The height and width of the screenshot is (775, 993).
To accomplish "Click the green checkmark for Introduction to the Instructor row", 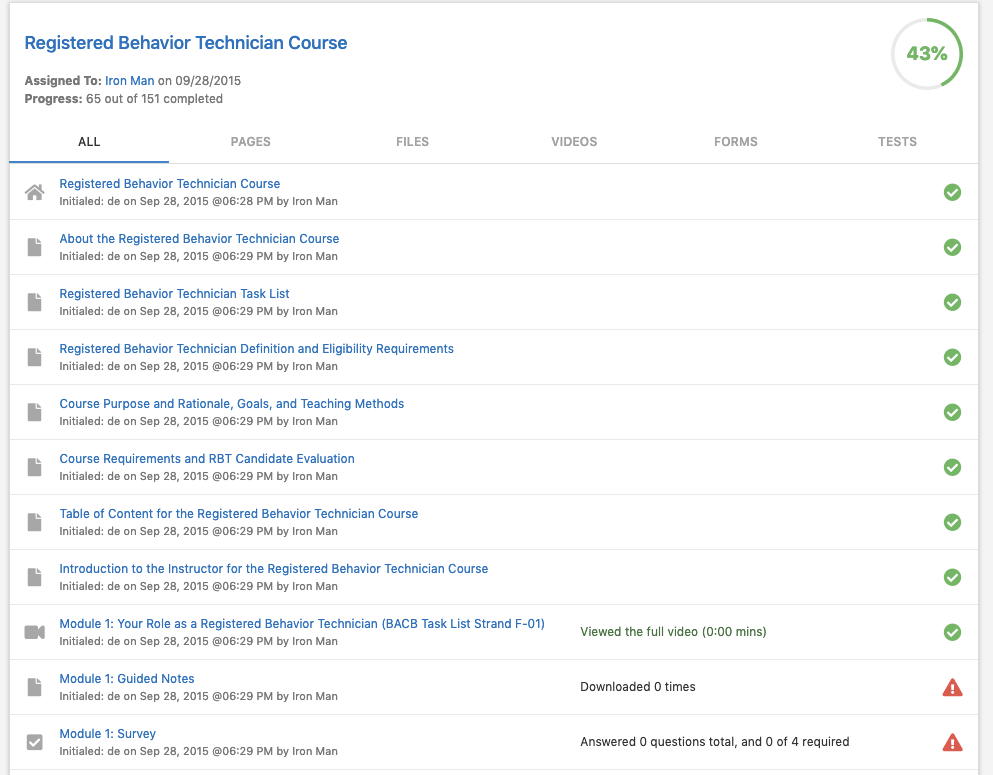I will point(952,577).
